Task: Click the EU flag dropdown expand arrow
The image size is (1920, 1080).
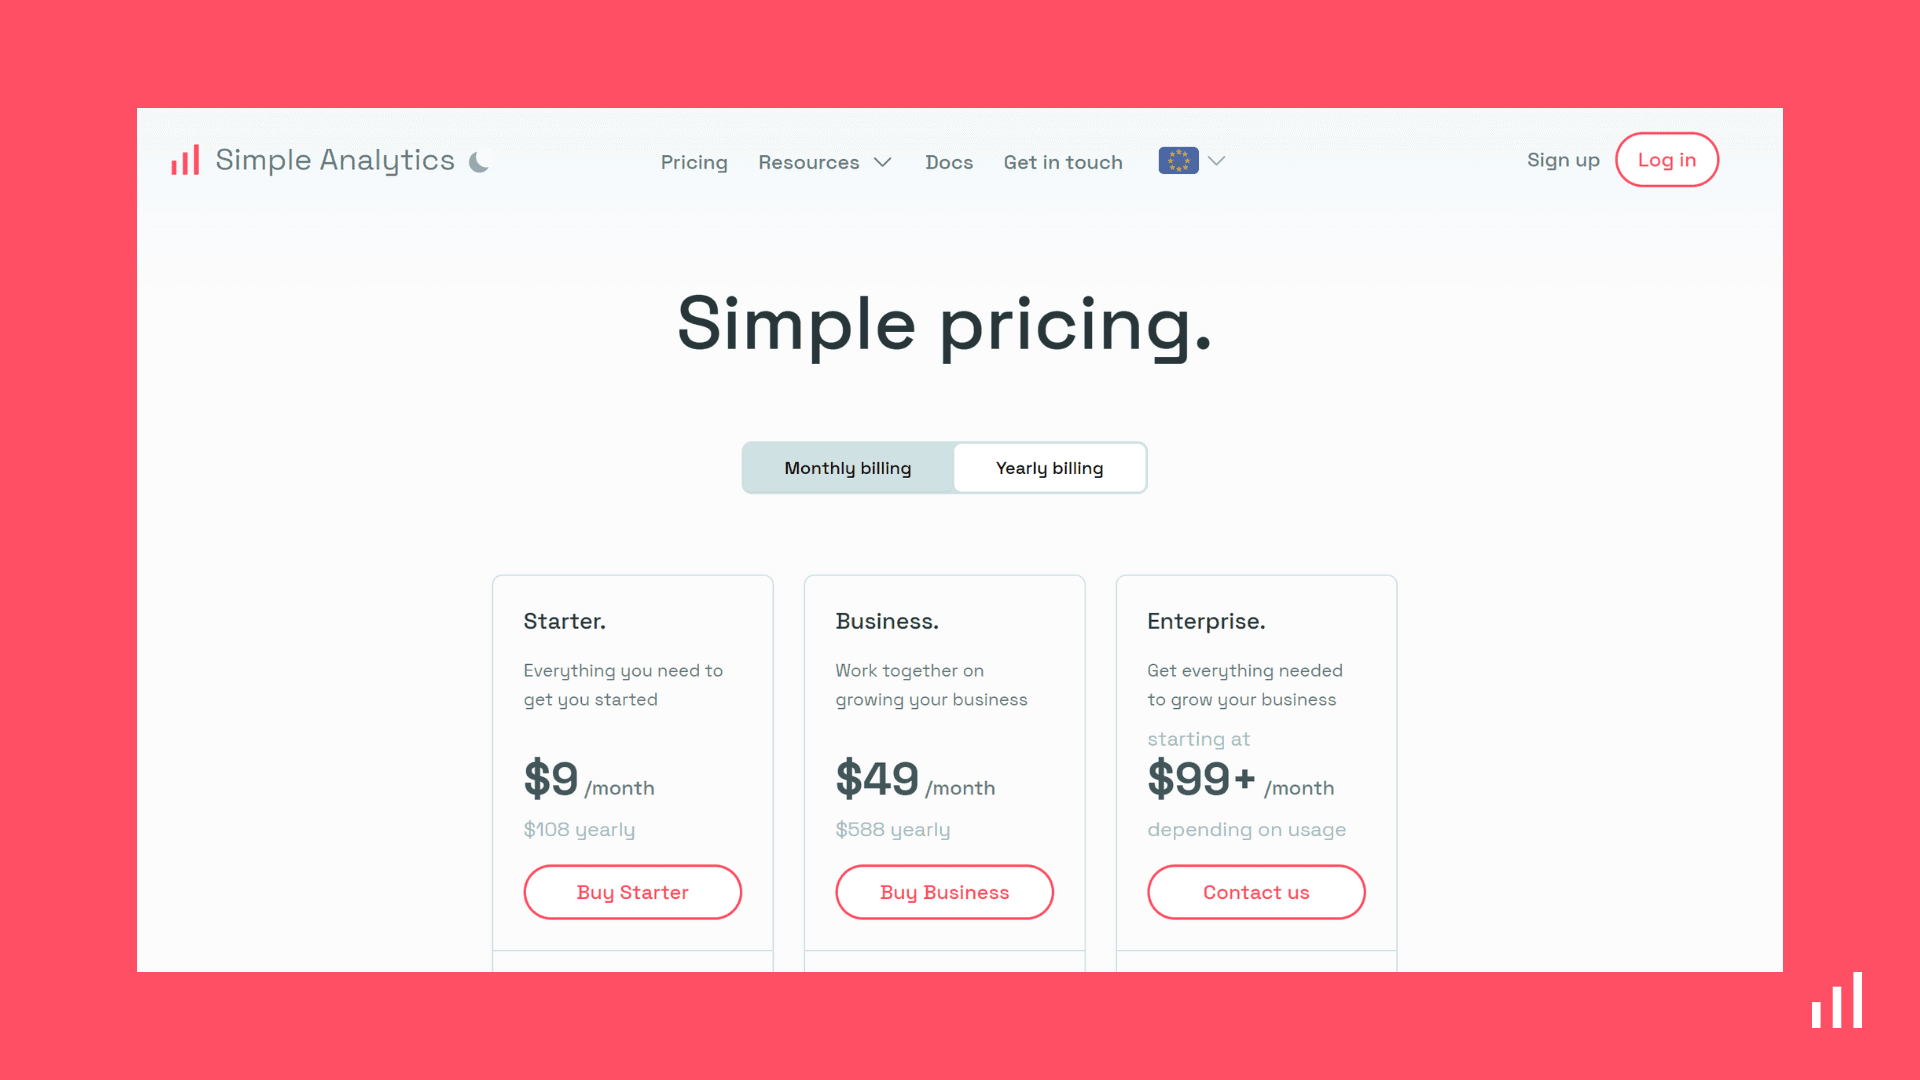Action: pos(1216,160)
